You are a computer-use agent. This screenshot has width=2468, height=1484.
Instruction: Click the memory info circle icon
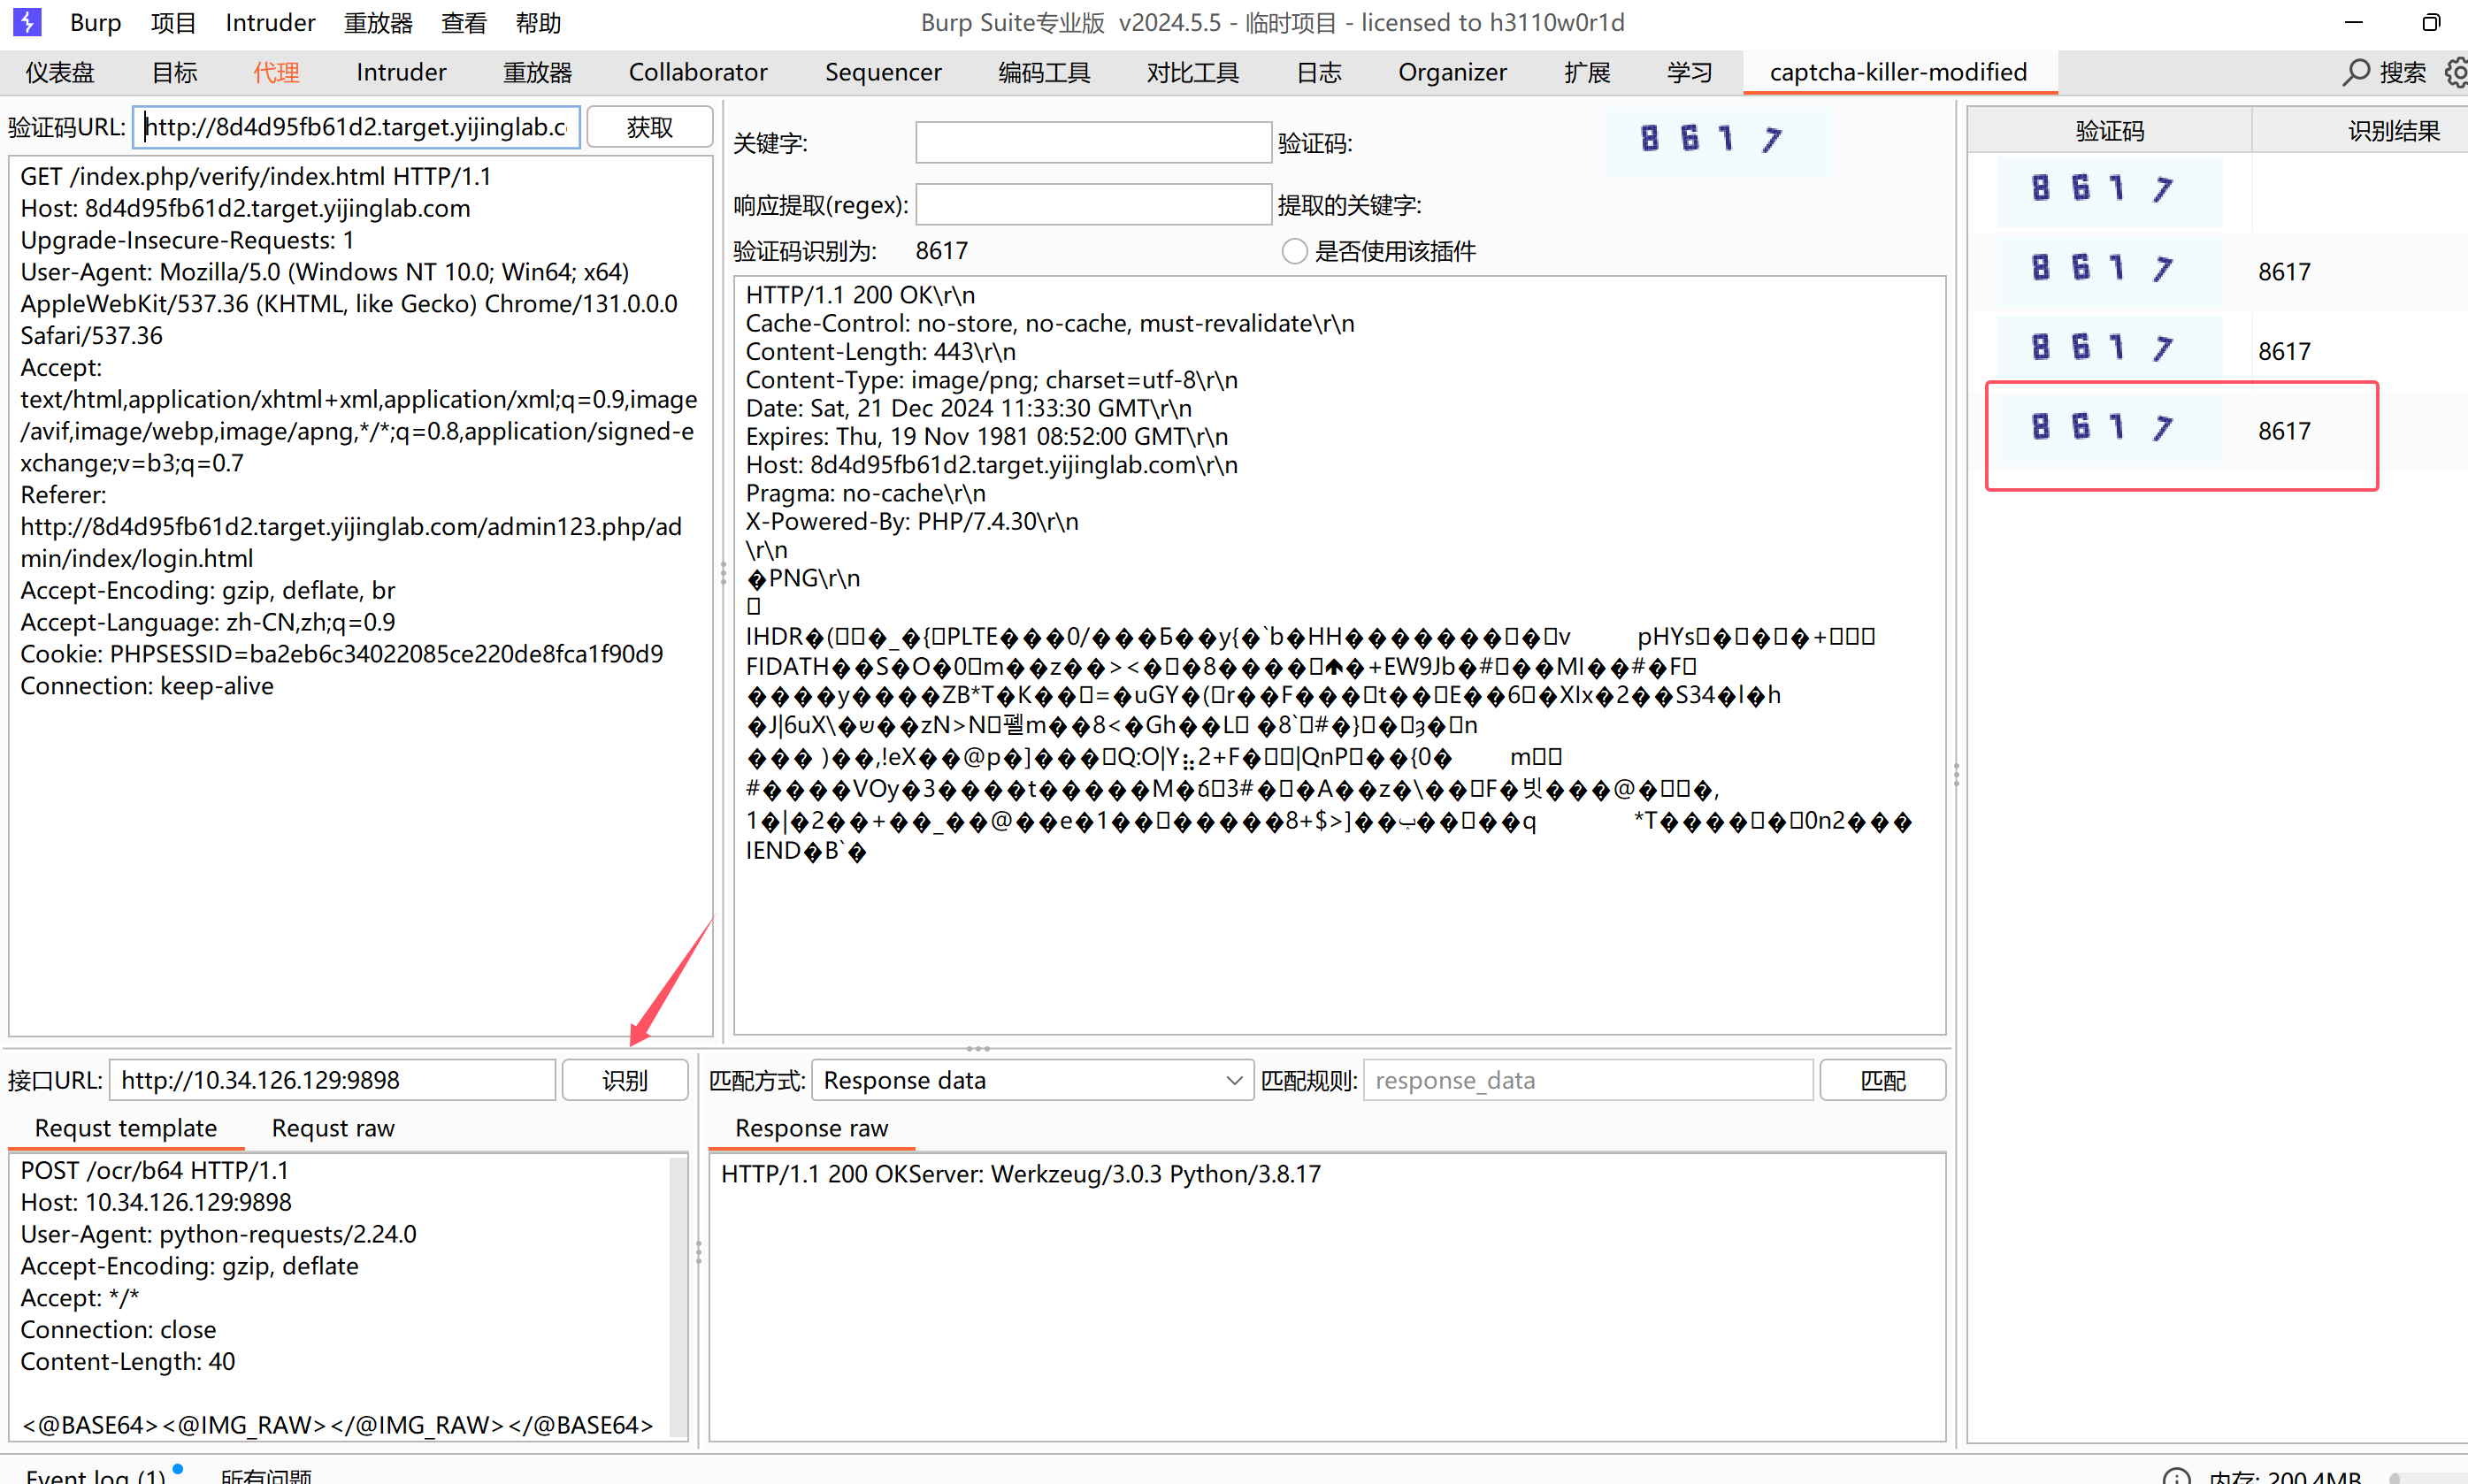(2176, 1476)
